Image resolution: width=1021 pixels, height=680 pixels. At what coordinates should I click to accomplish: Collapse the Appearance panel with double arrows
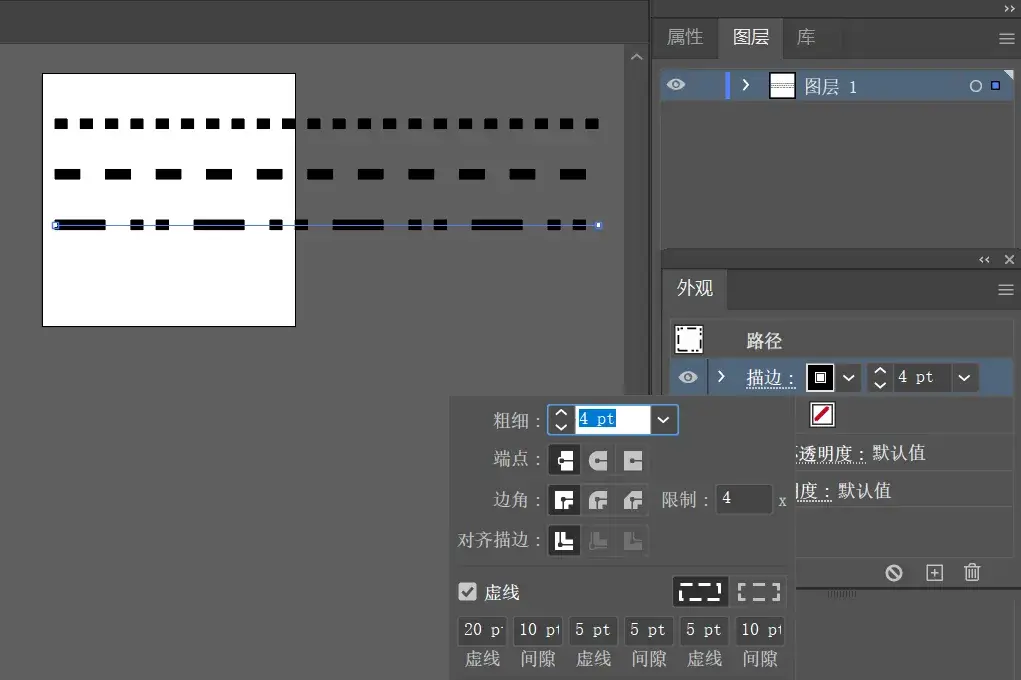(x=985, y=260)
